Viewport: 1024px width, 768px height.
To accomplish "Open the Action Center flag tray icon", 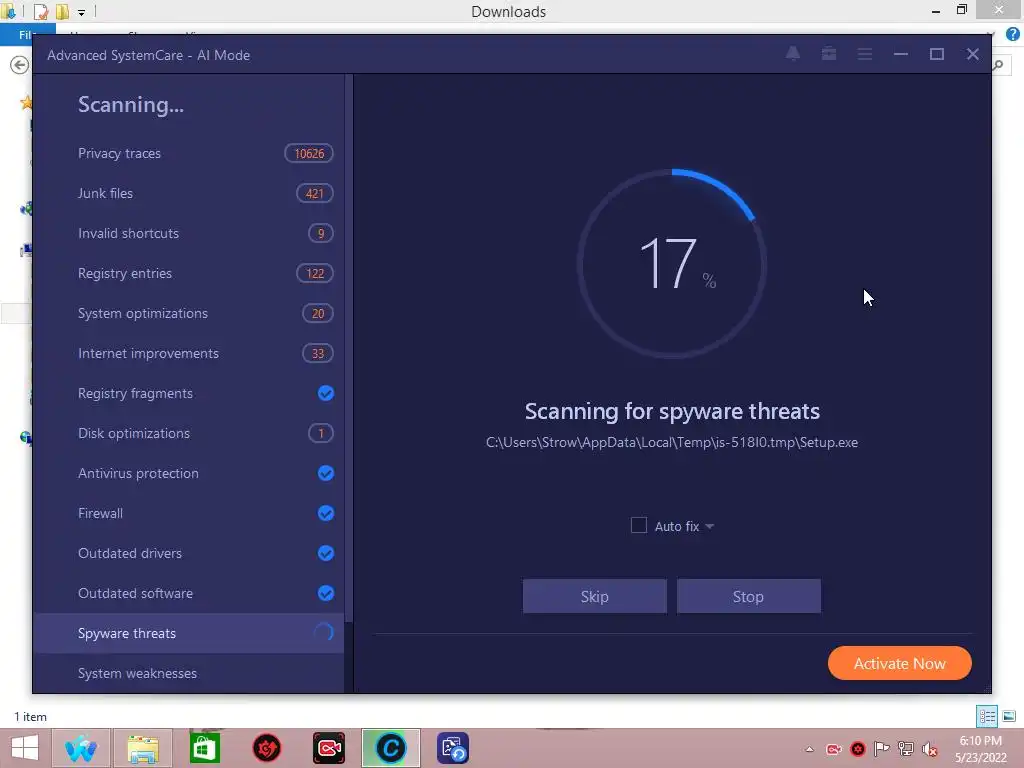I will pyautogui.click(x=882, y=749).
